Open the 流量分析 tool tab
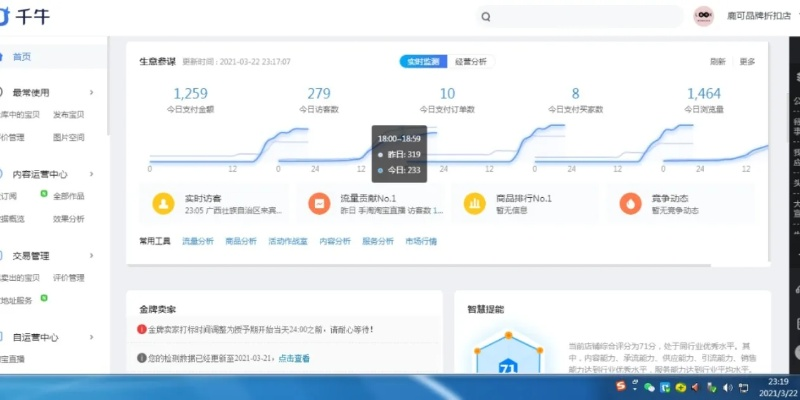The image size is (800, 400). pyautogui.click(x=197, y=241)
